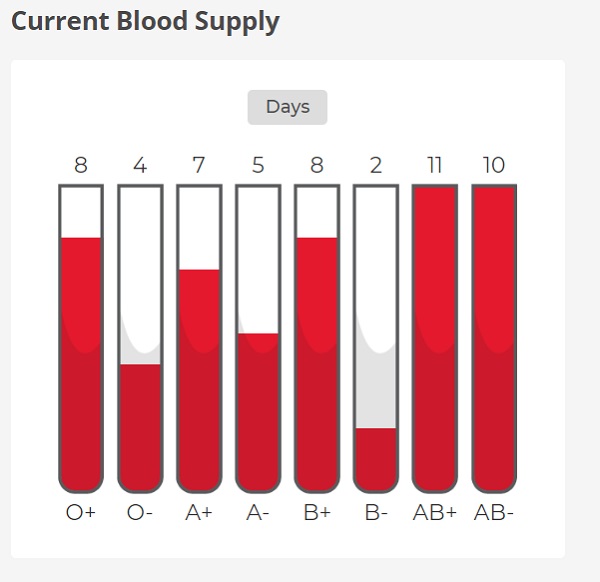Click the A- blood type label

(x=258, y=513)
